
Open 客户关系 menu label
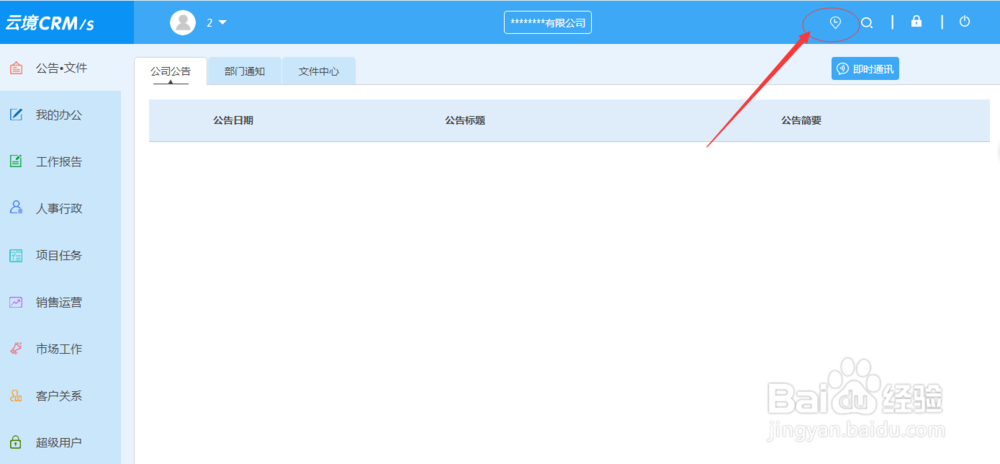[59, 396]
